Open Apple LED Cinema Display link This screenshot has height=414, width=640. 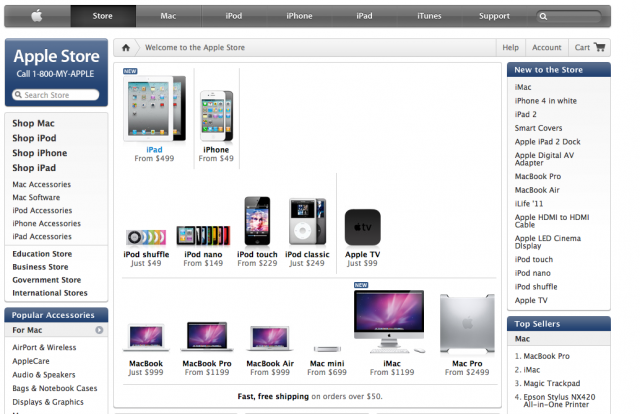548,242
